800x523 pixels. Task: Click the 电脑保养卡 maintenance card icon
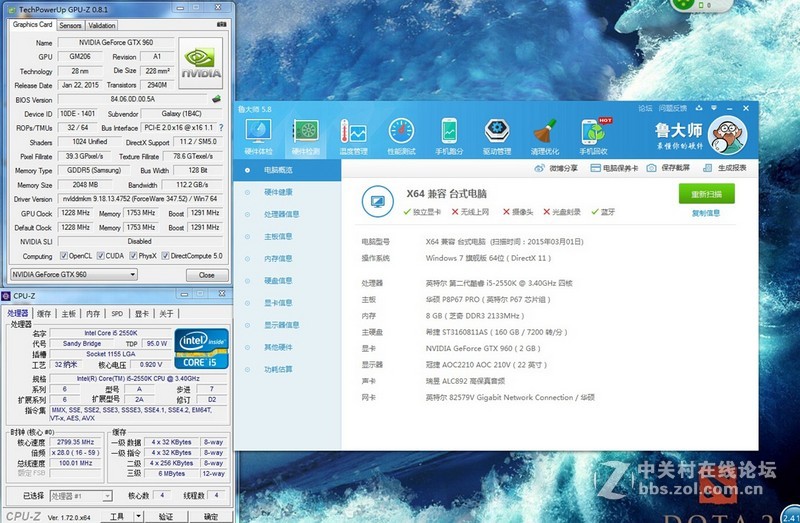coord(595,168)
